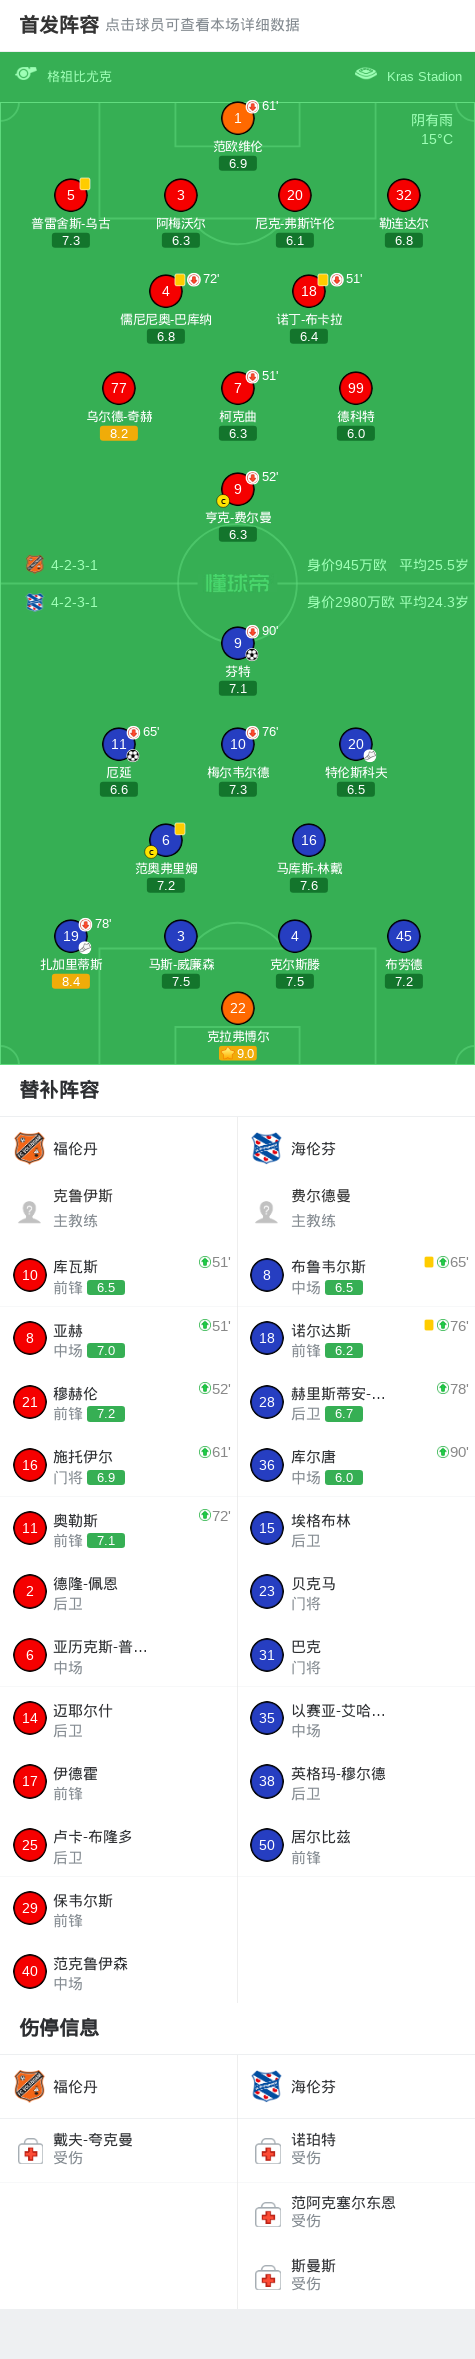Open player 乌尔德-奇赫 number 77 circle
This screenshot has width=475, height=2359.
(118, 388)
